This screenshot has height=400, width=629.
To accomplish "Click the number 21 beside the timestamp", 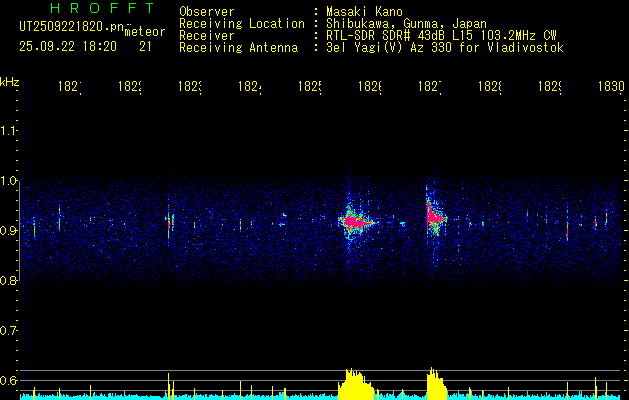I will pyautogui.click(x=146, y=47).
